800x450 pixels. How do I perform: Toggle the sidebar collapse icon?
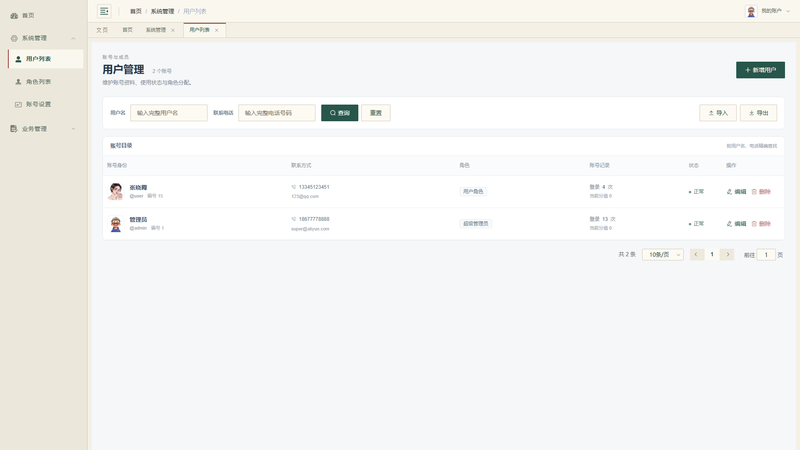pyautogui.click(x=104, y=11)
